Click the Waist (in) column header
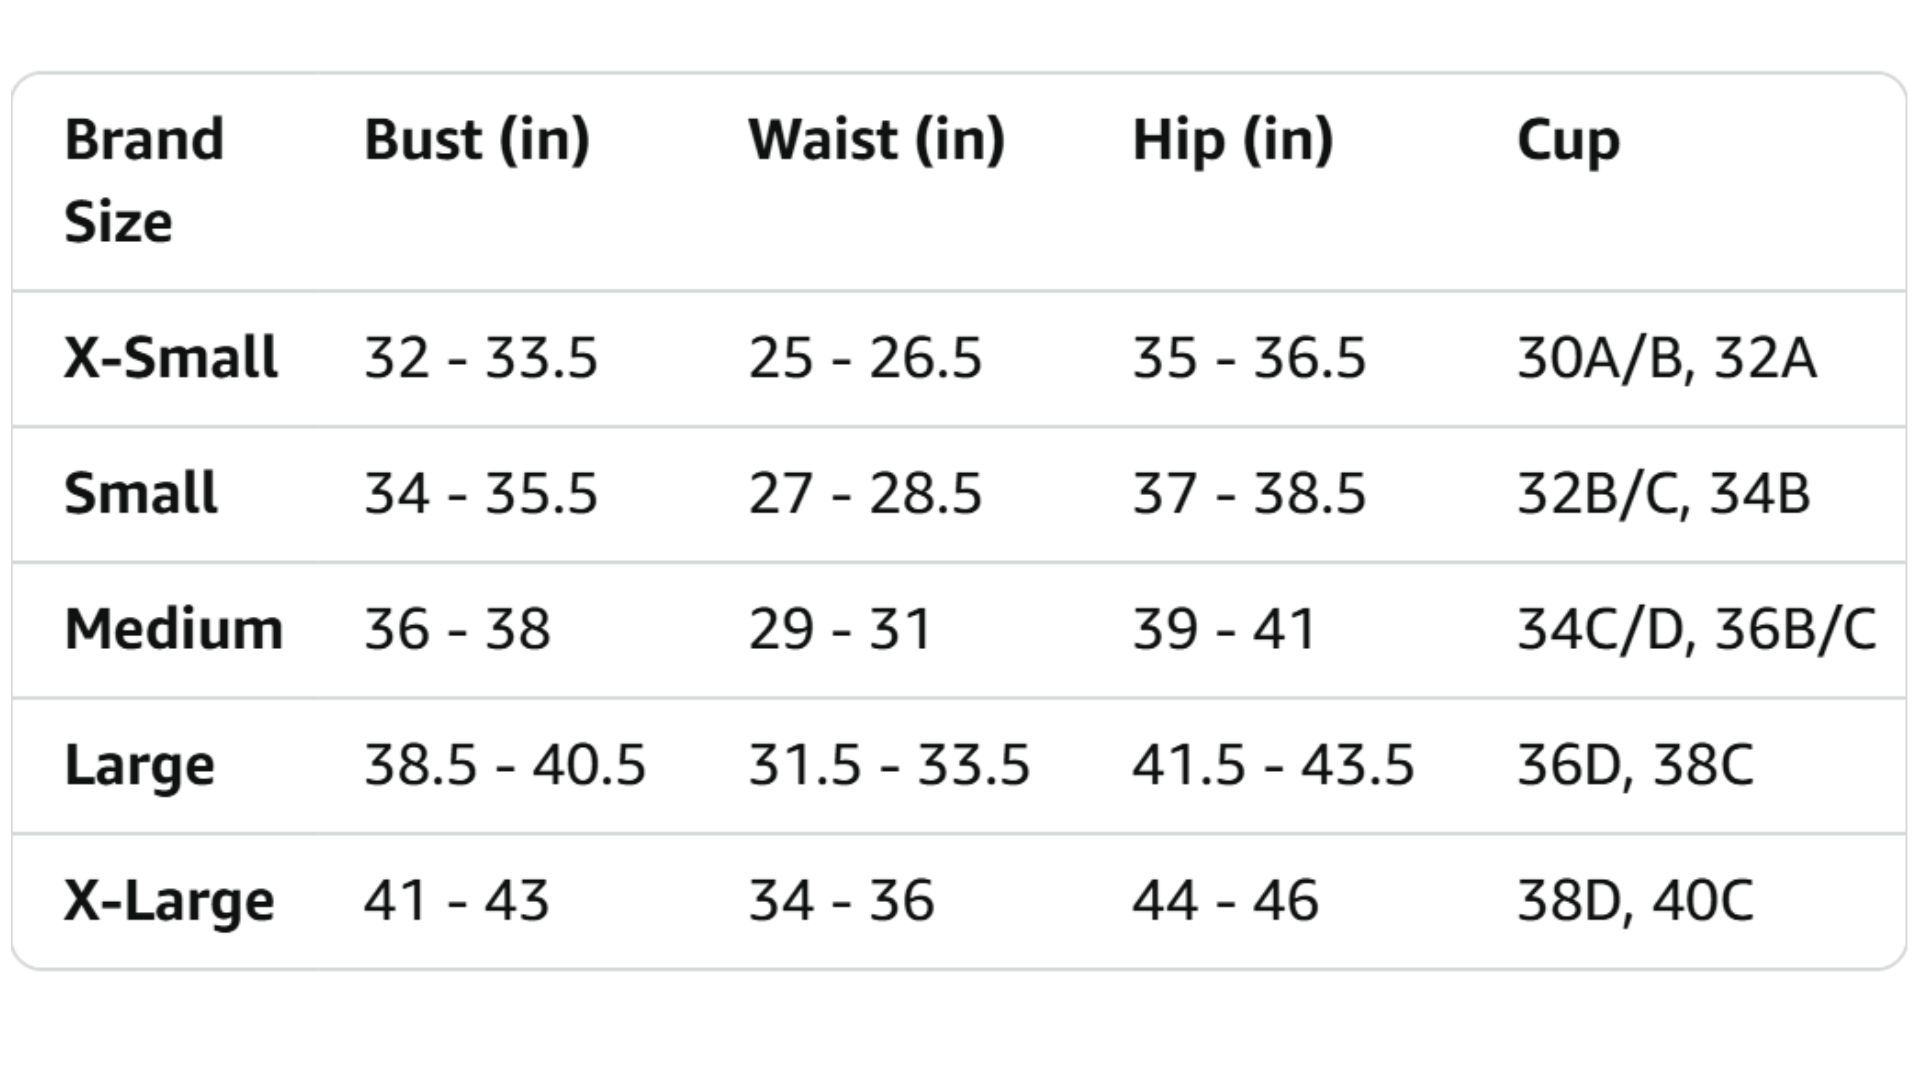Screen dimensions: 1920x1080 coord(876,140)
